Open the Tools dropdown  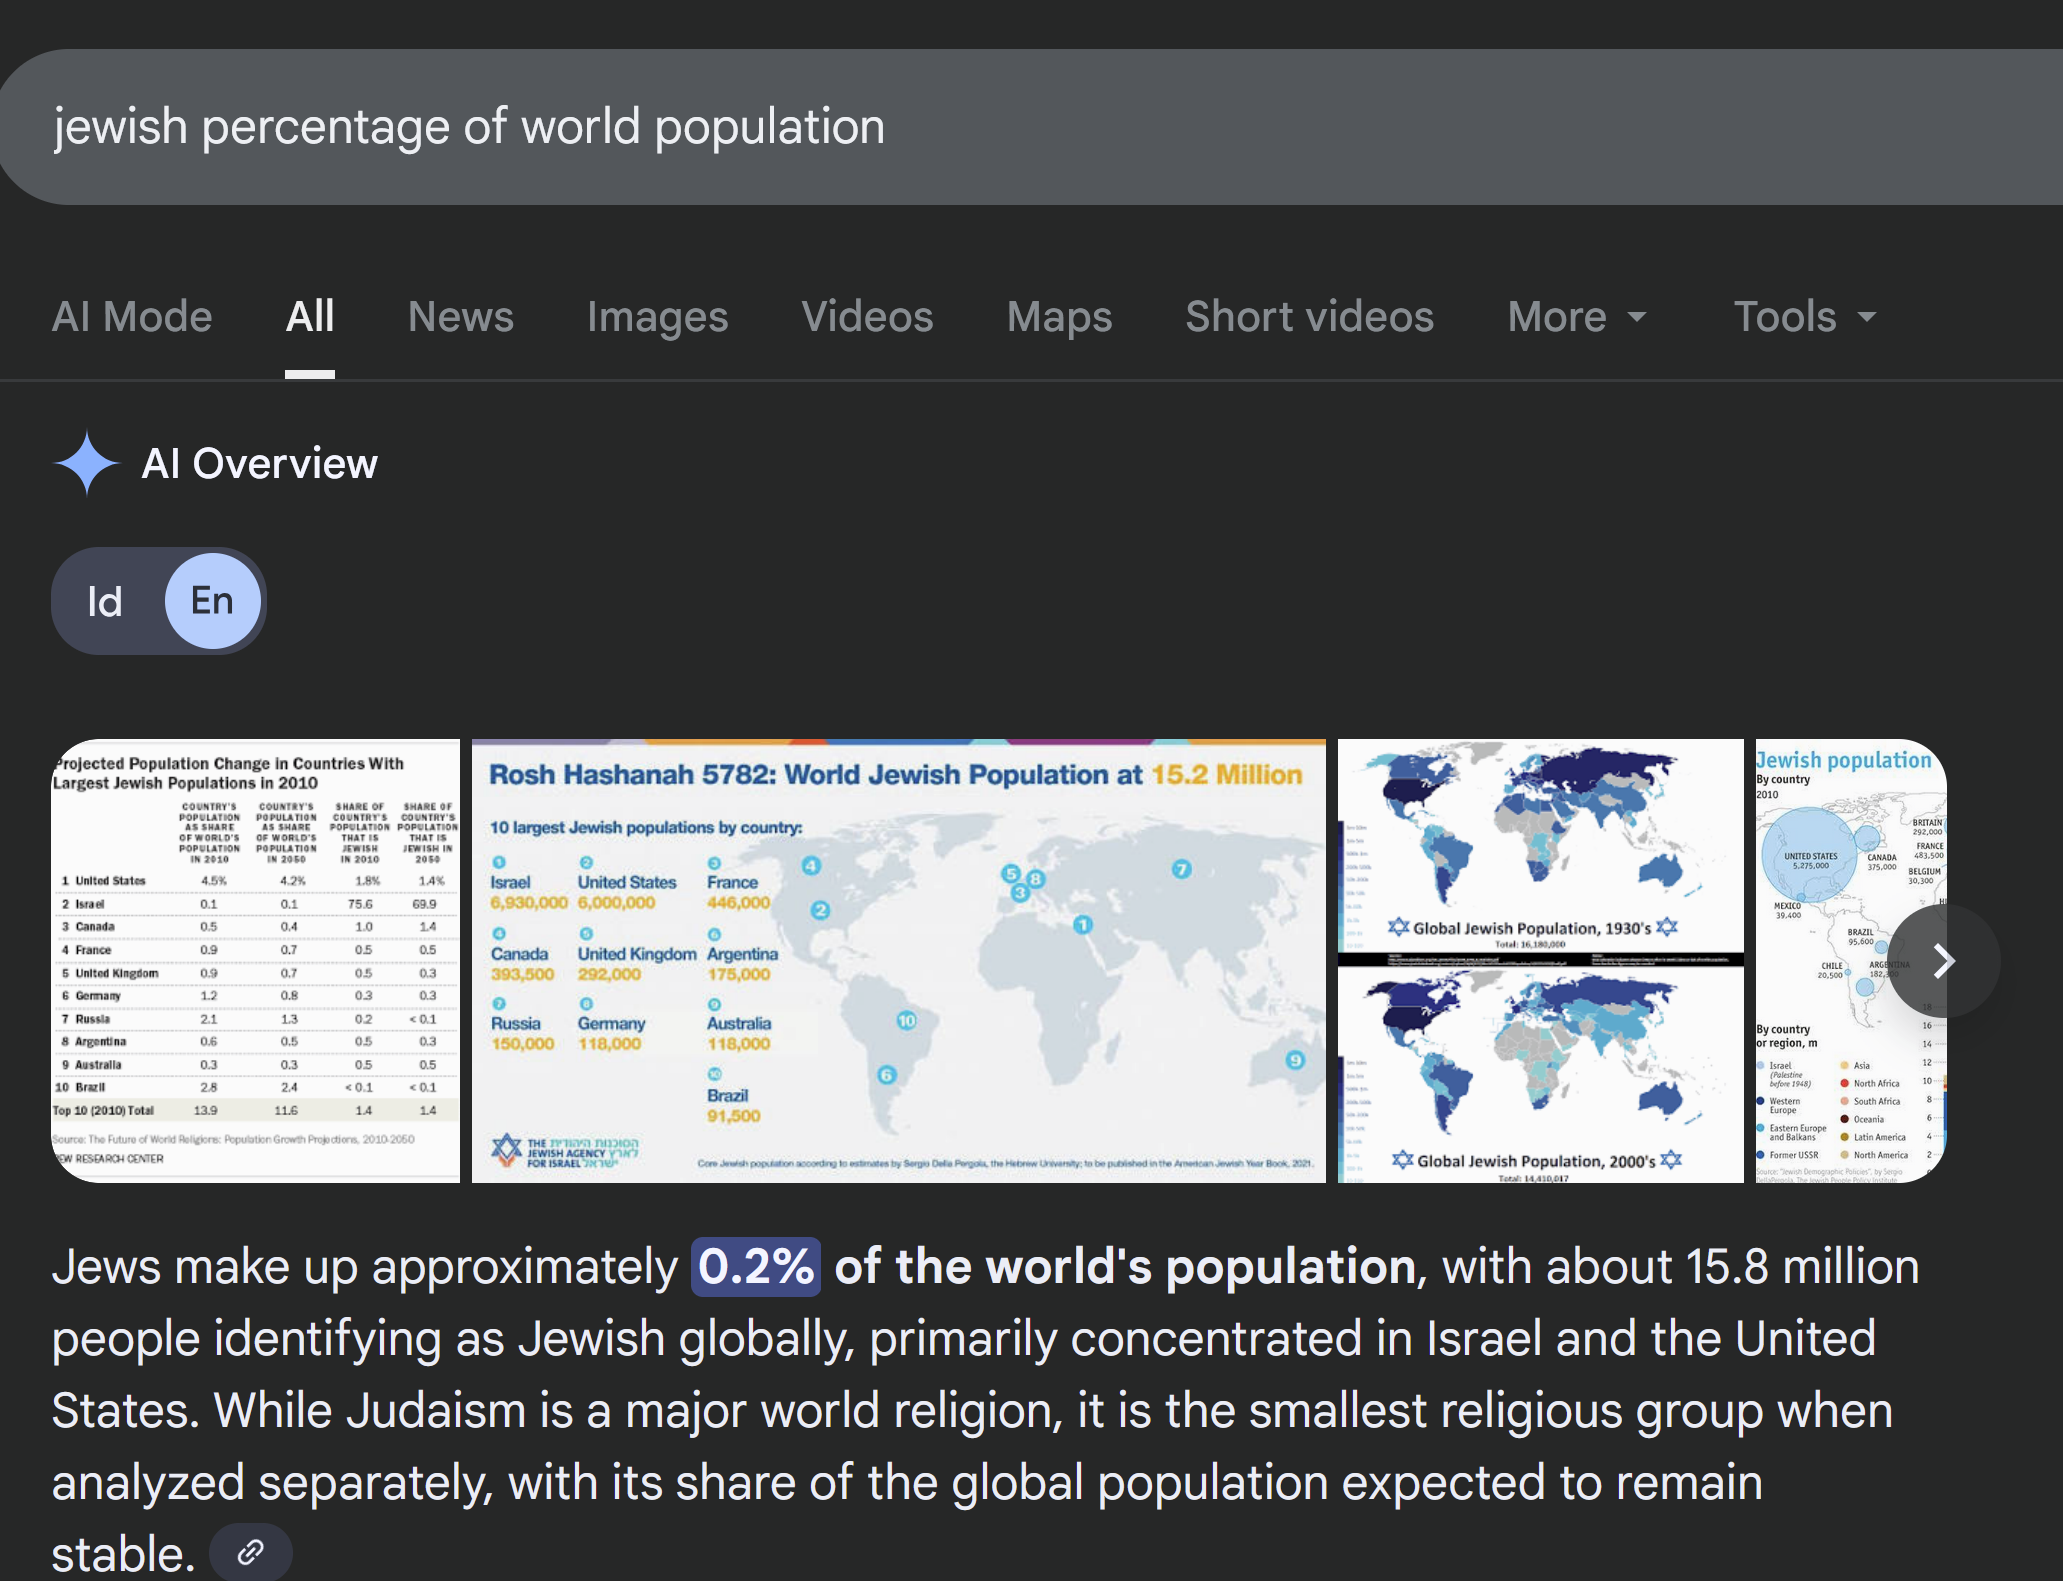1803,317
